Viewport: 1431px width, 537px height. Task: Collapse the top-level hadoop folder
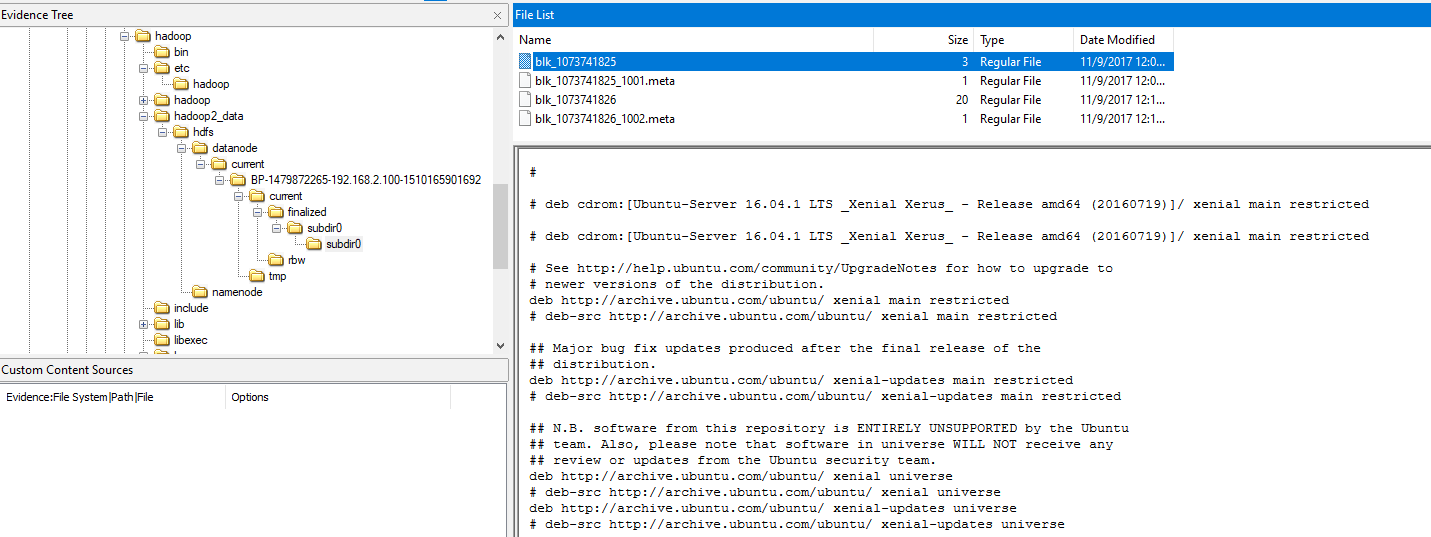(x=125, y=36)
